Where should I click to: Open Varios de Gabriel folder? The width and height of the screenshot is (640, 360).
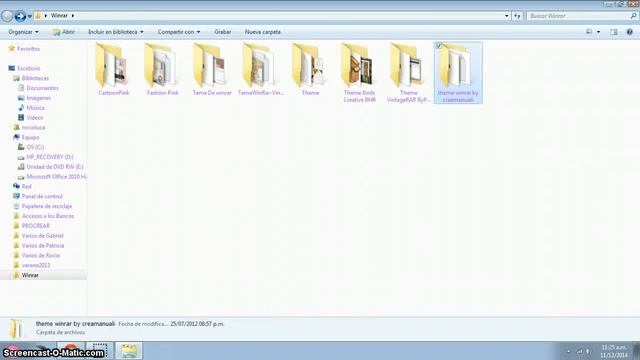click(x=42, y=236)
